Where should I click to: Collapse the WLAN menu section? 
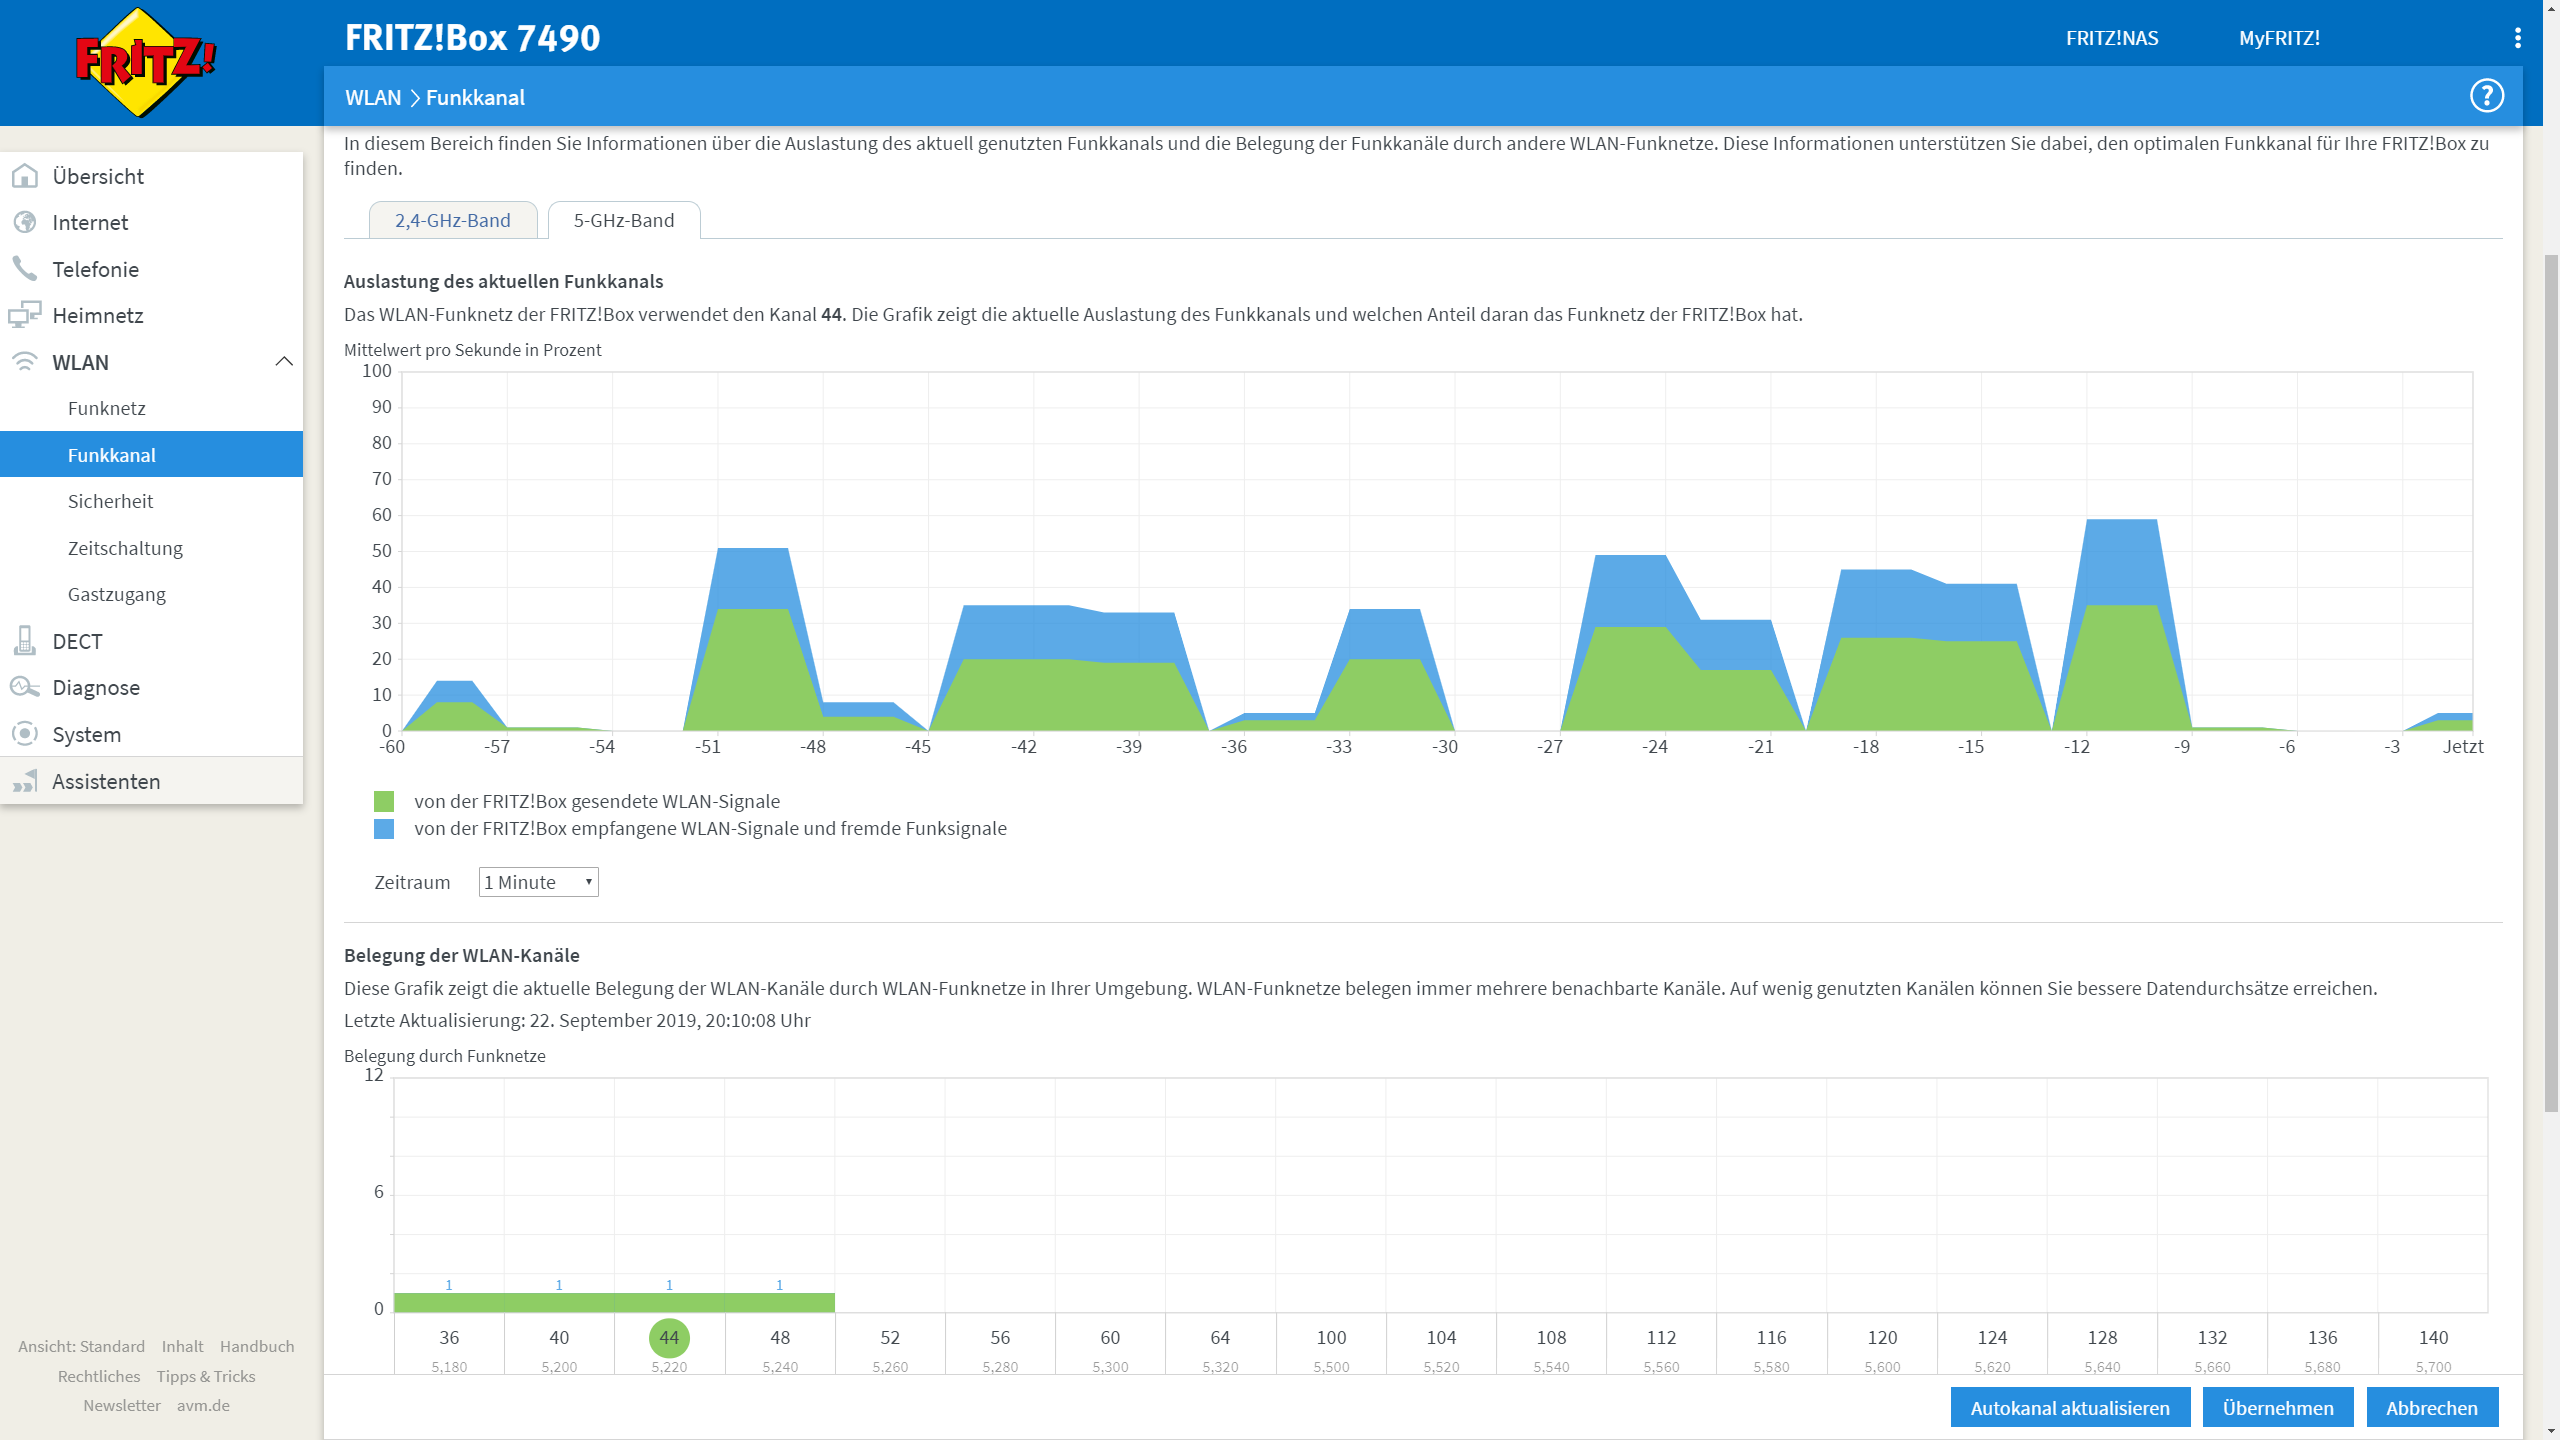point(284,362)
